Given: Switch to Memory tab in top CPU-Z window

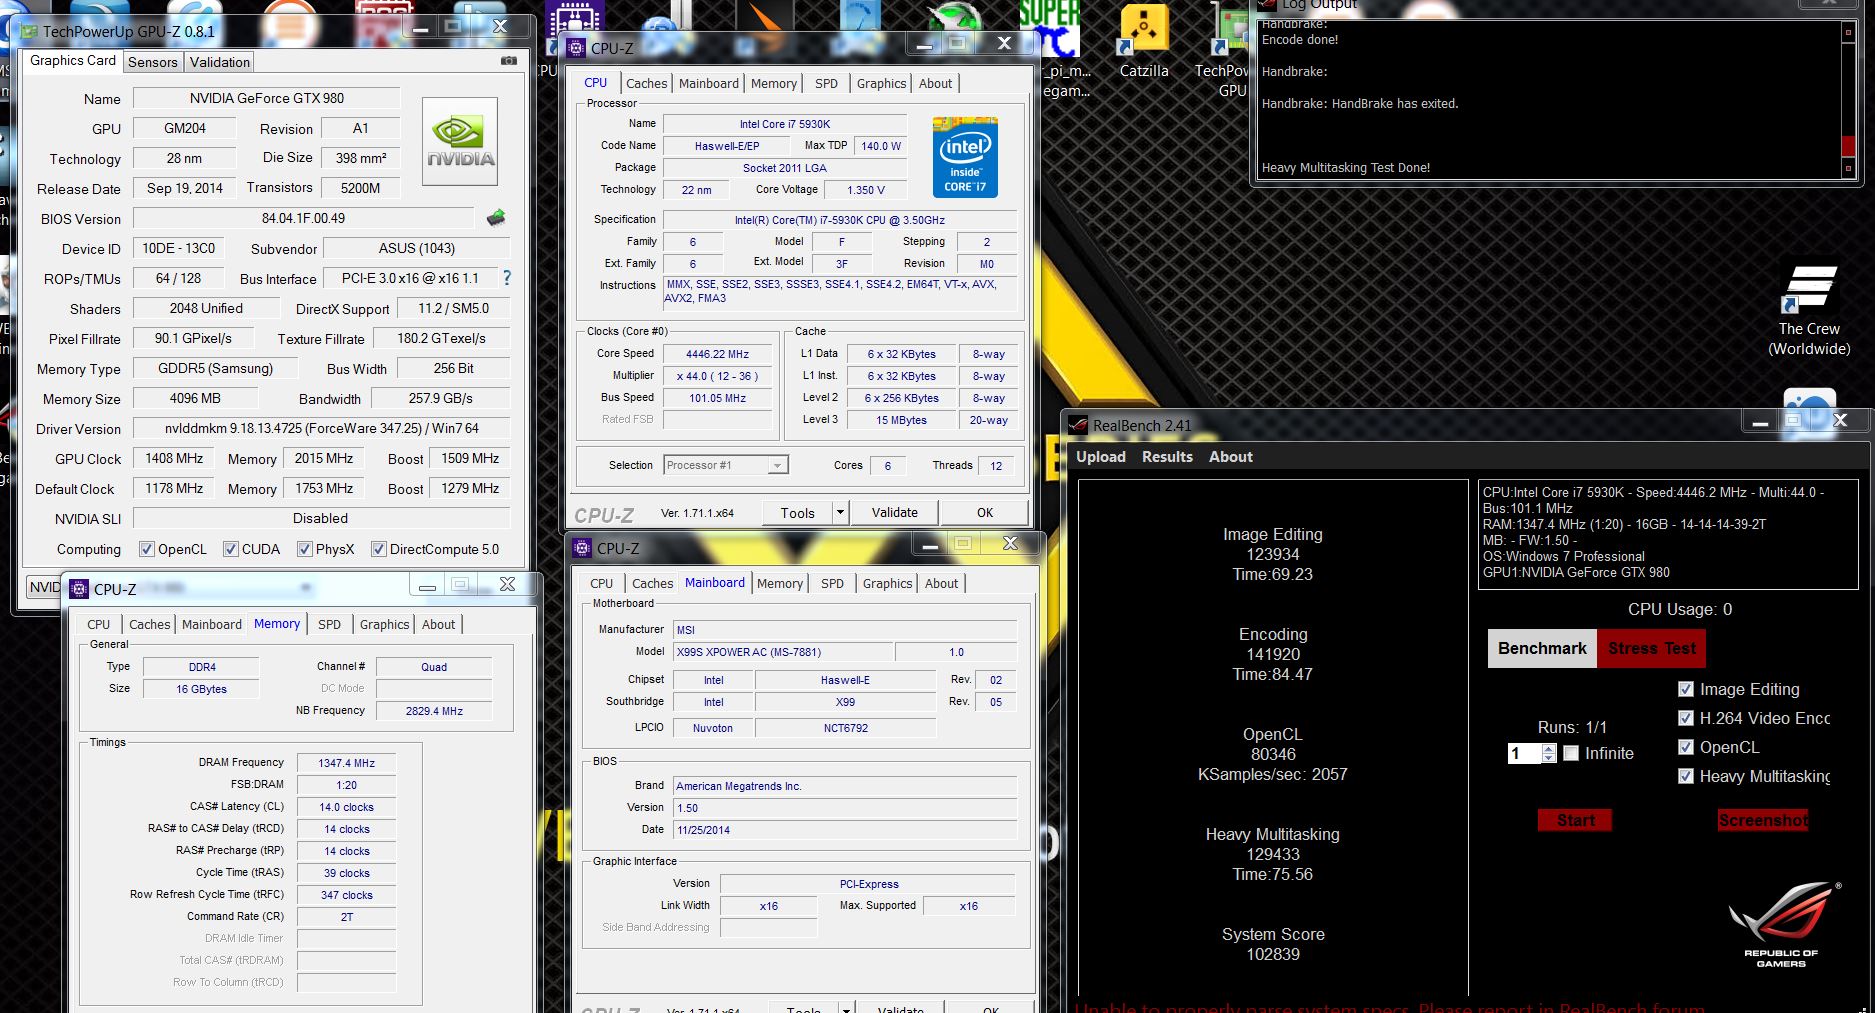Looking at the screenshot, I should tap(773, 84).
